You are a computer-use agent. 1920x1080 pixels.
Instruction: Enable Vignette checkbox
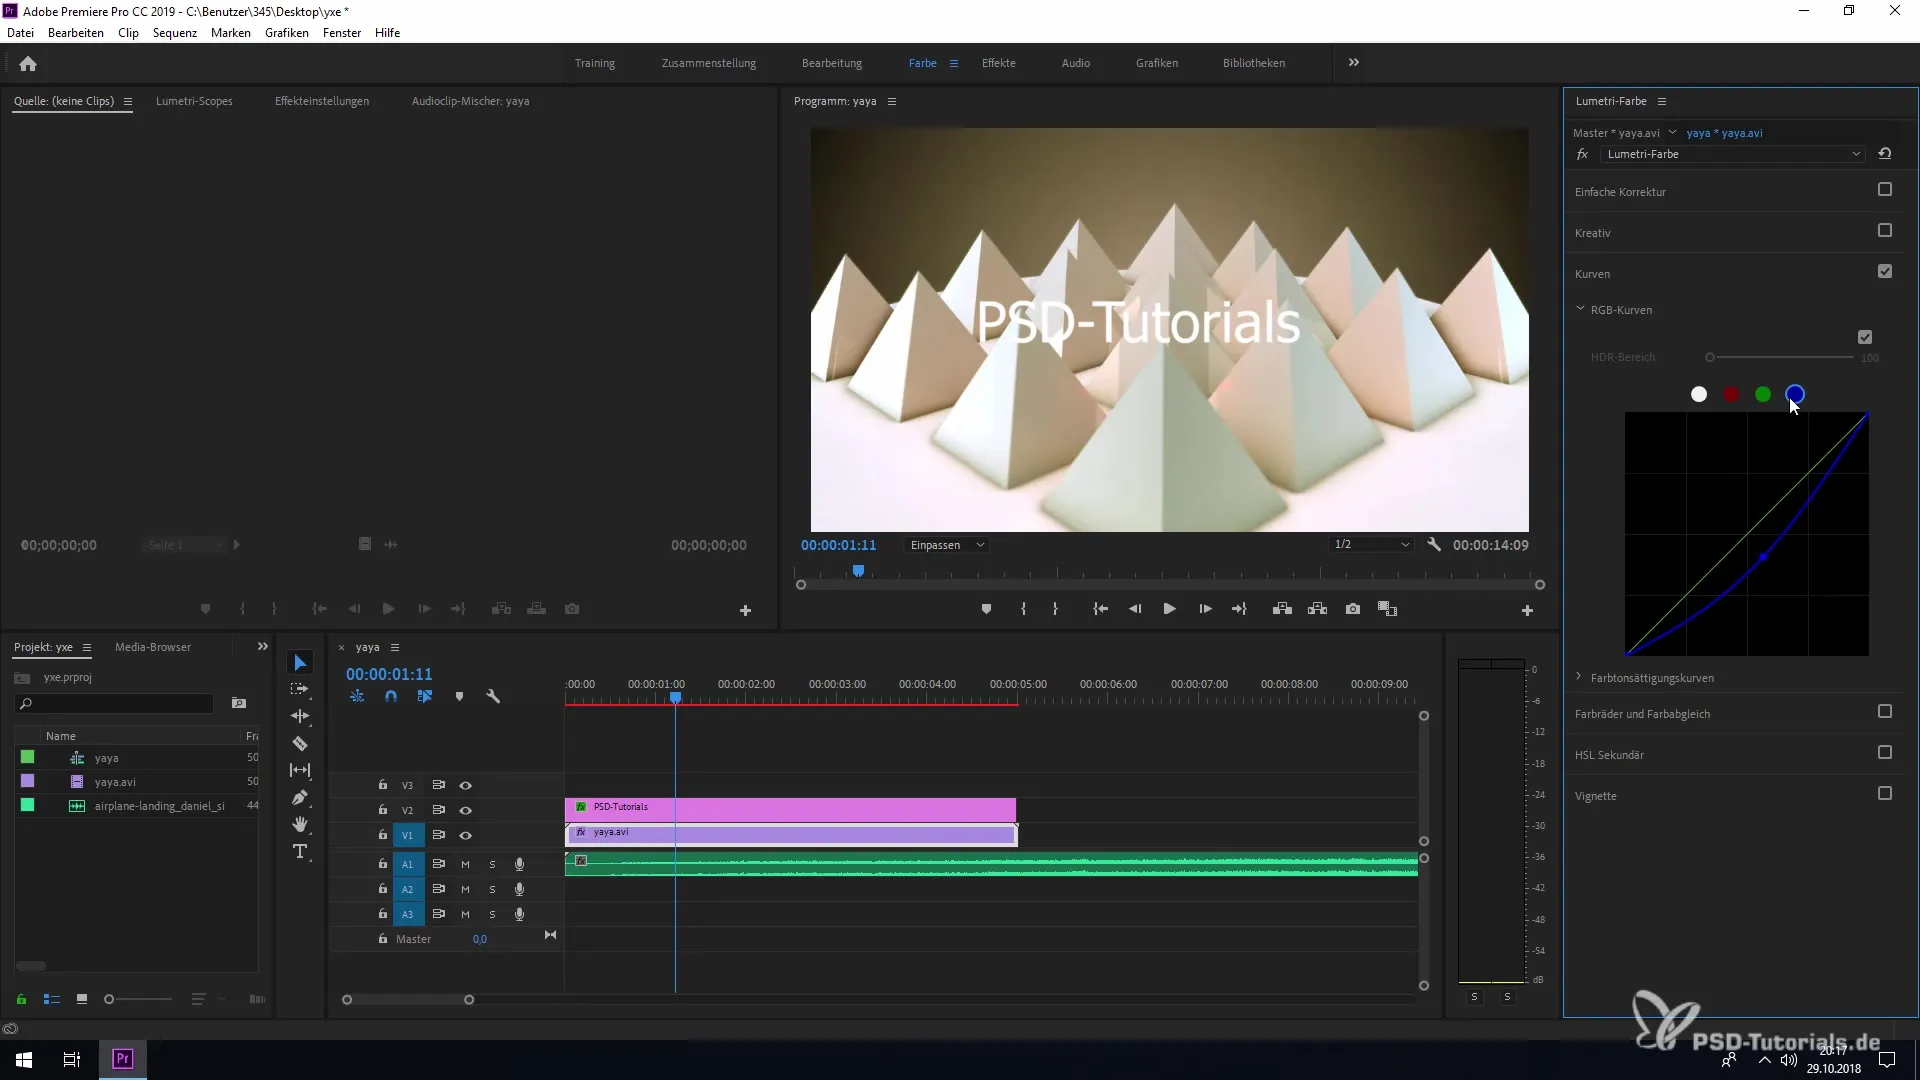point(1885,794)
